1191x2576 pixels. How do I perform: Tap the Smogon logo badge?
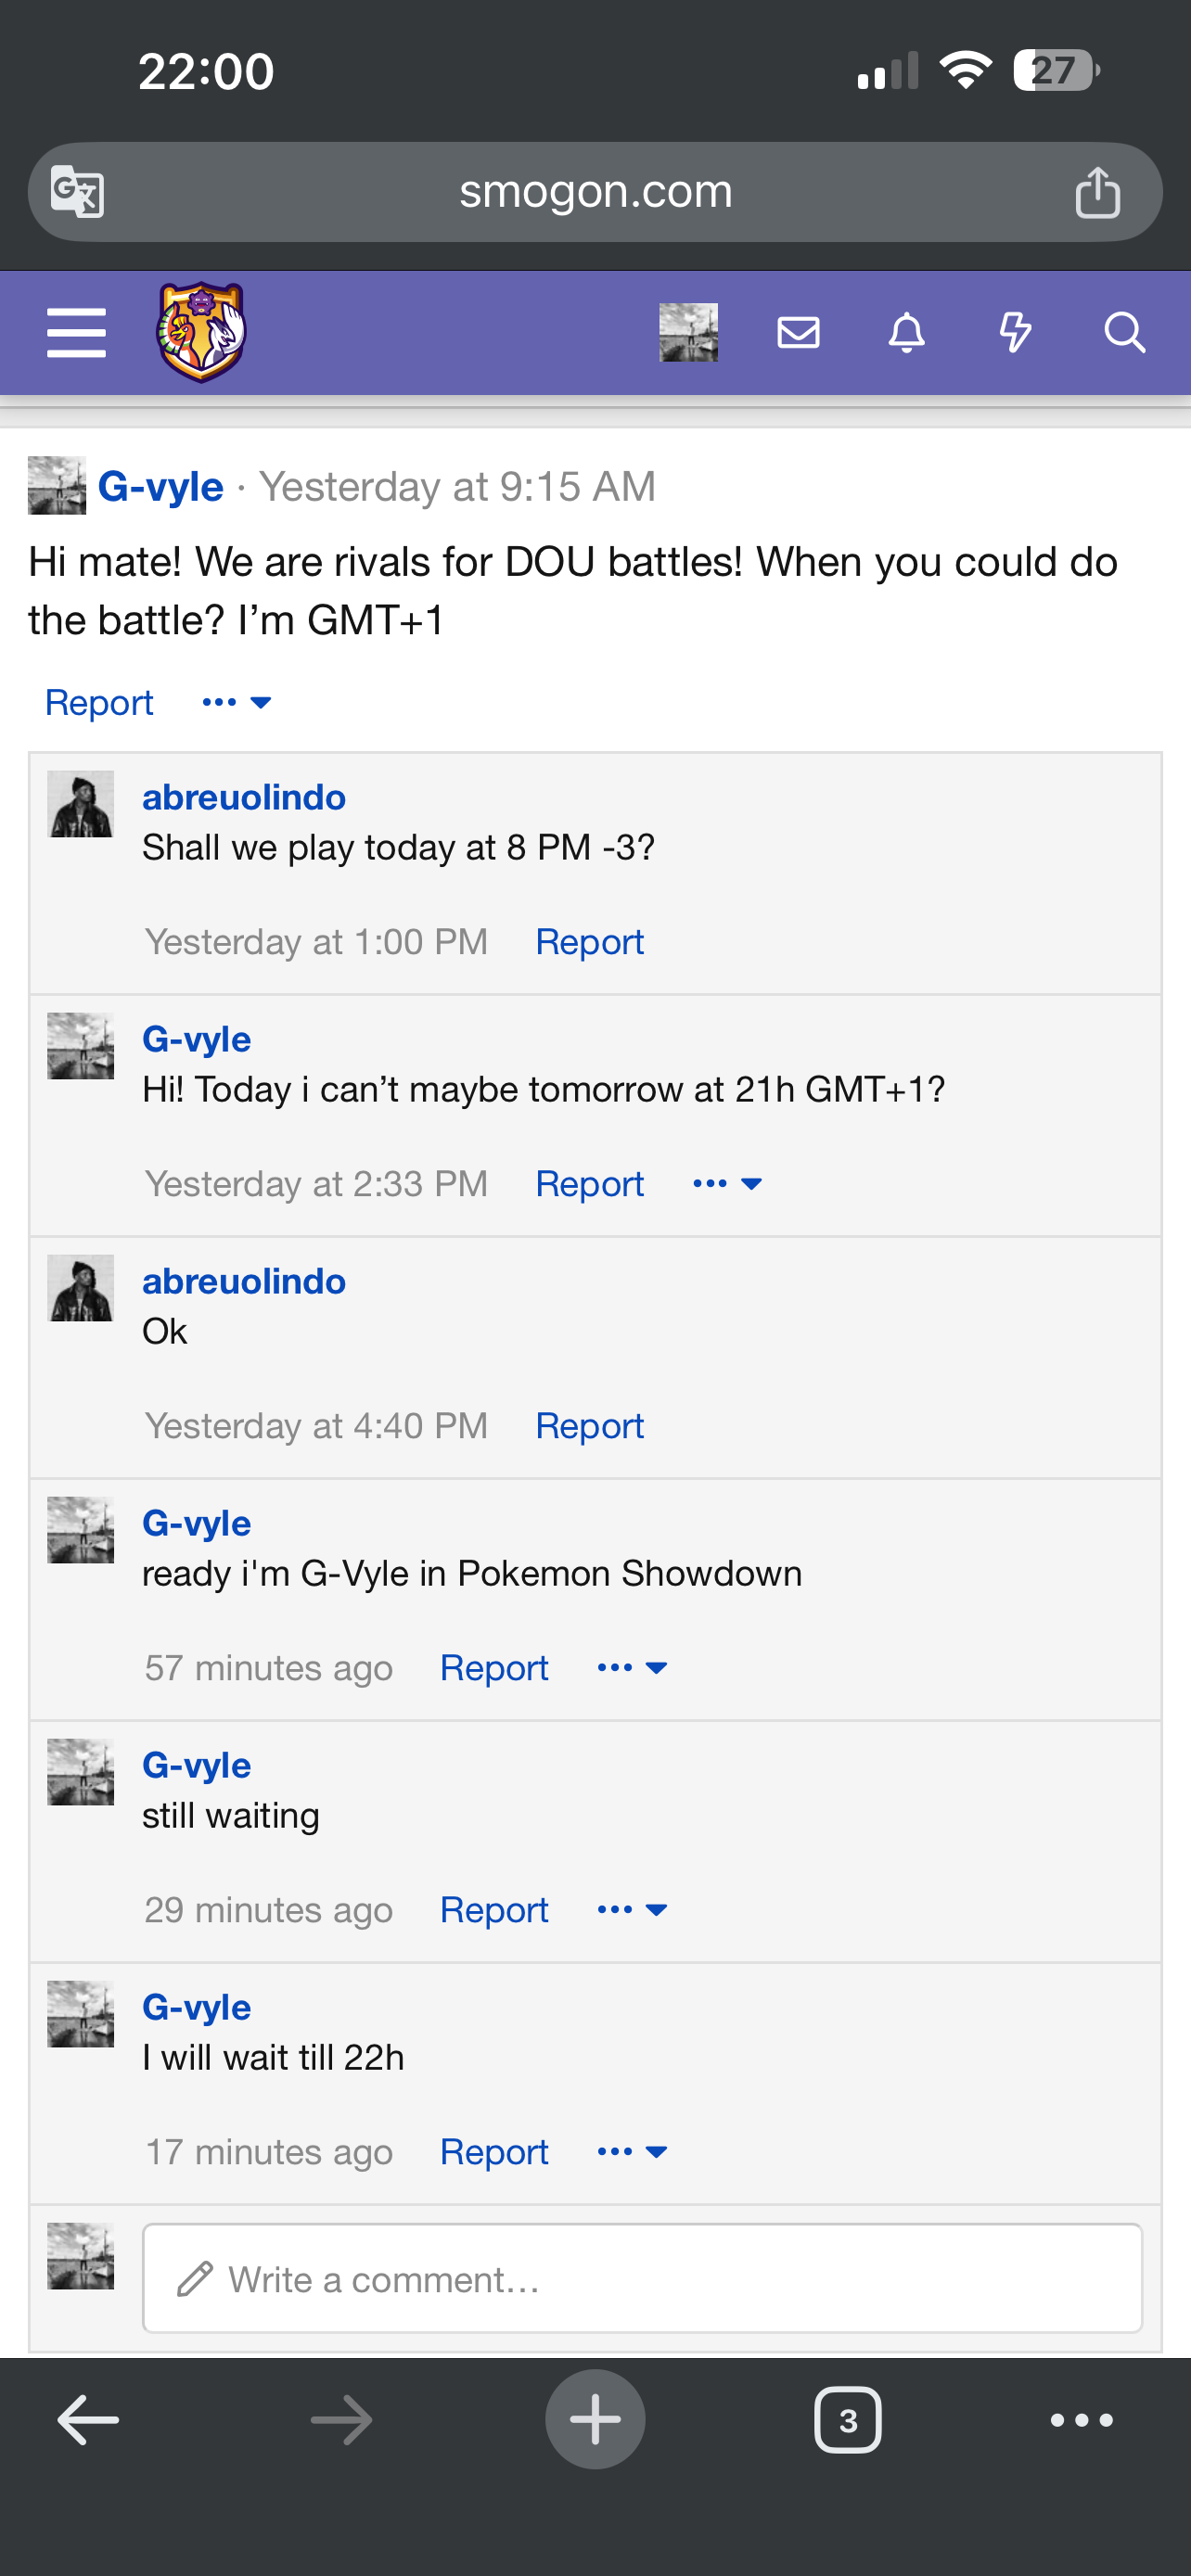coord(201,332)
